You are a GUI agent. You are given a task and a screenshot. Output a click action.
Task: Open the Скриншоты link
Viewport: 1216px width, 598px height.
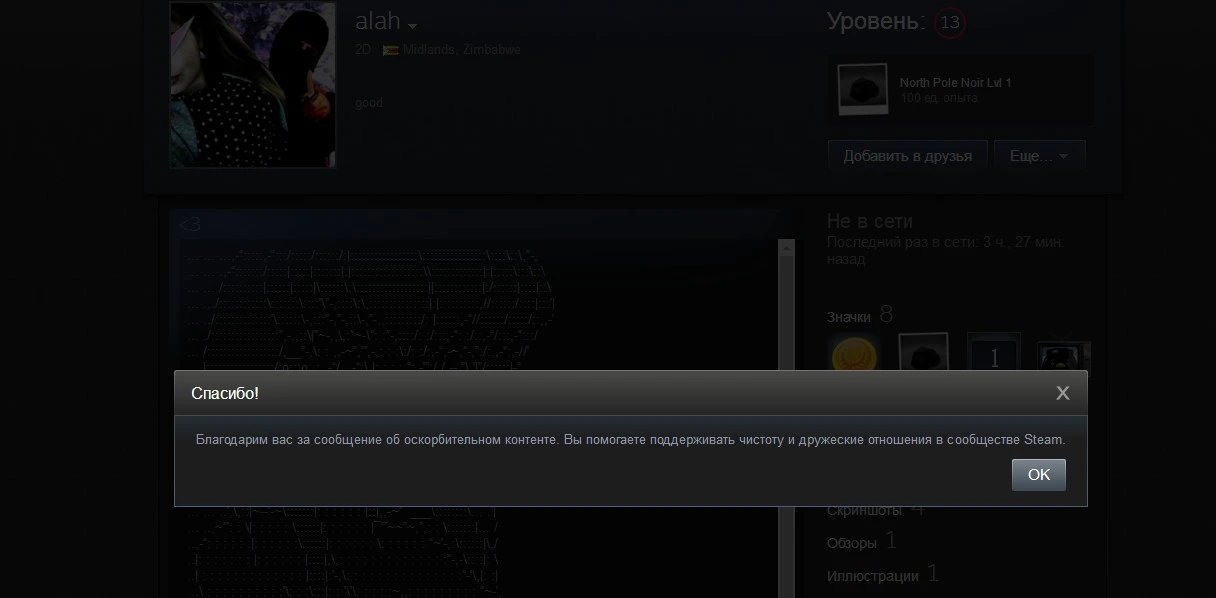pyautogui.click(x=864, y=510)
